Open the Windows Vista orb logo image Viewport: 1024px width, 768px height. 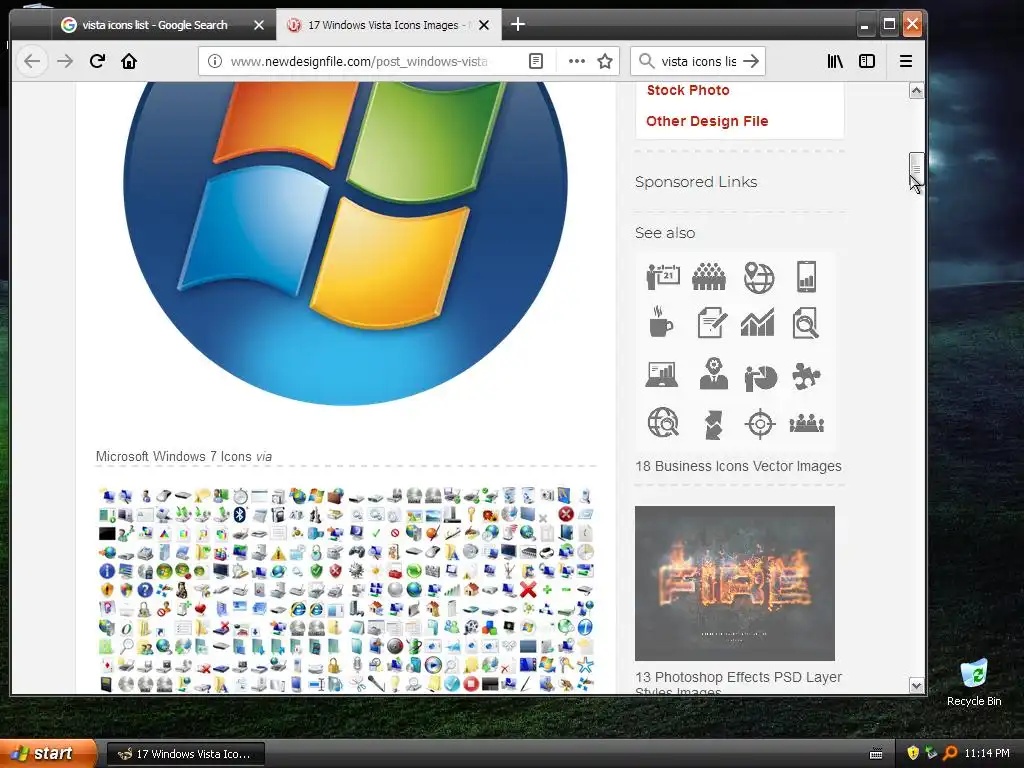(345, 244)
